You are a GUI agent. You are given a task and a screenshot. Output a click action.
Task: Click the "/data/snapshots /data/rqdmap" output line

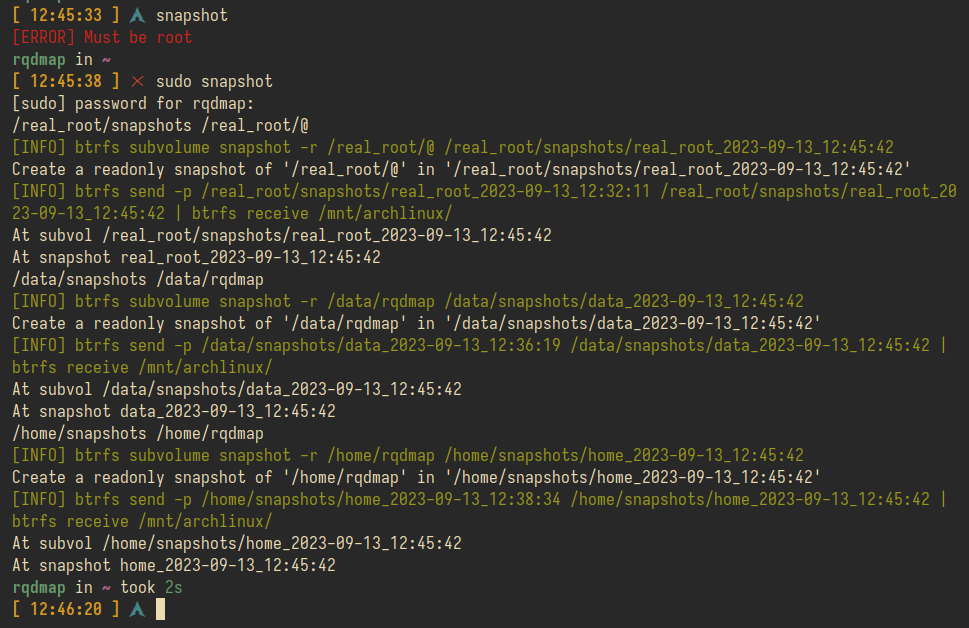click(138, 279)
